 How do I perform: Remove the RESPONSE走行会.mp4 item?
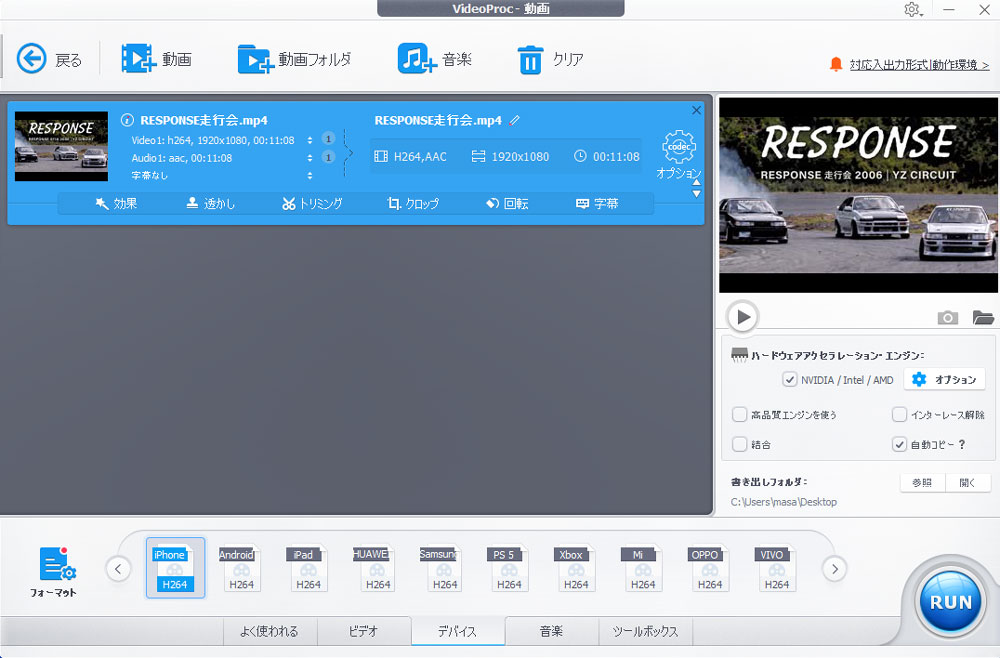696,110
